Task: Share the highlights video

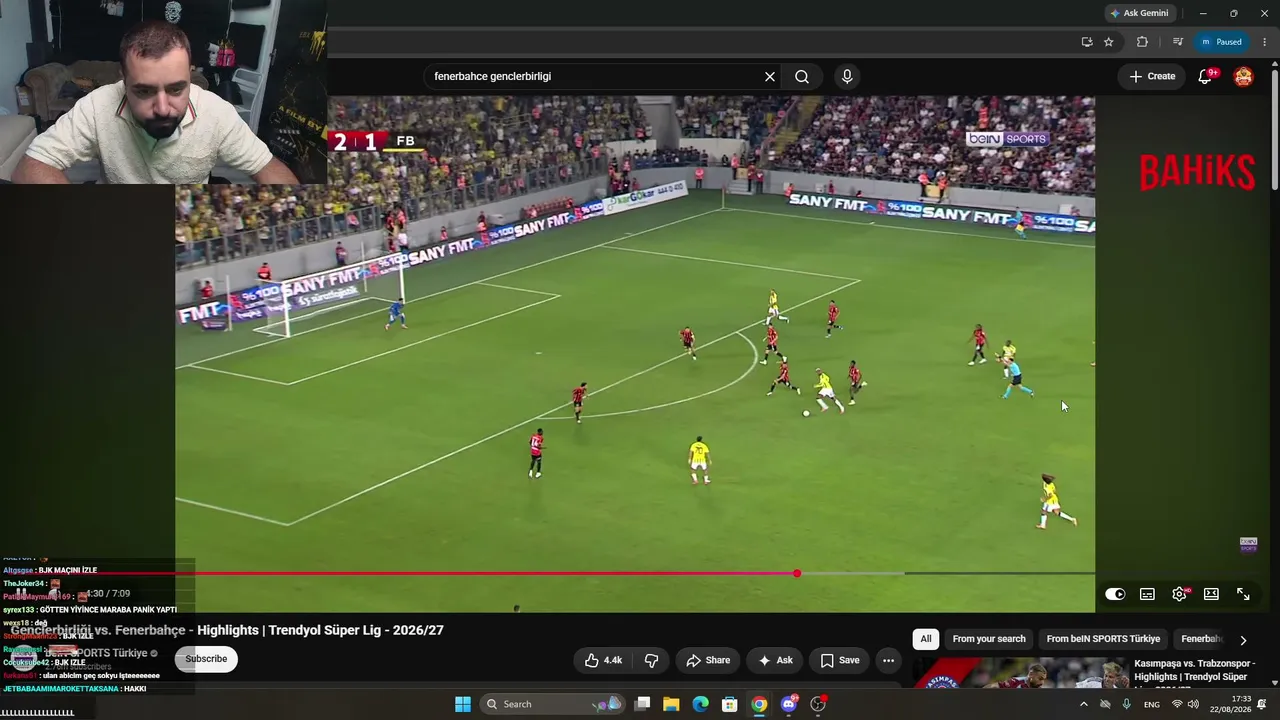Action: [x=708, y=660]
